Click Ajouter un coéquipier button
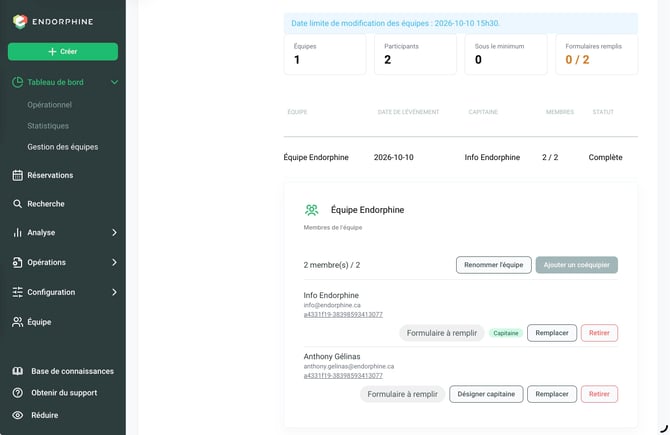Image resolution: width=670 pixels, height=435 pixels. (576, 265)
